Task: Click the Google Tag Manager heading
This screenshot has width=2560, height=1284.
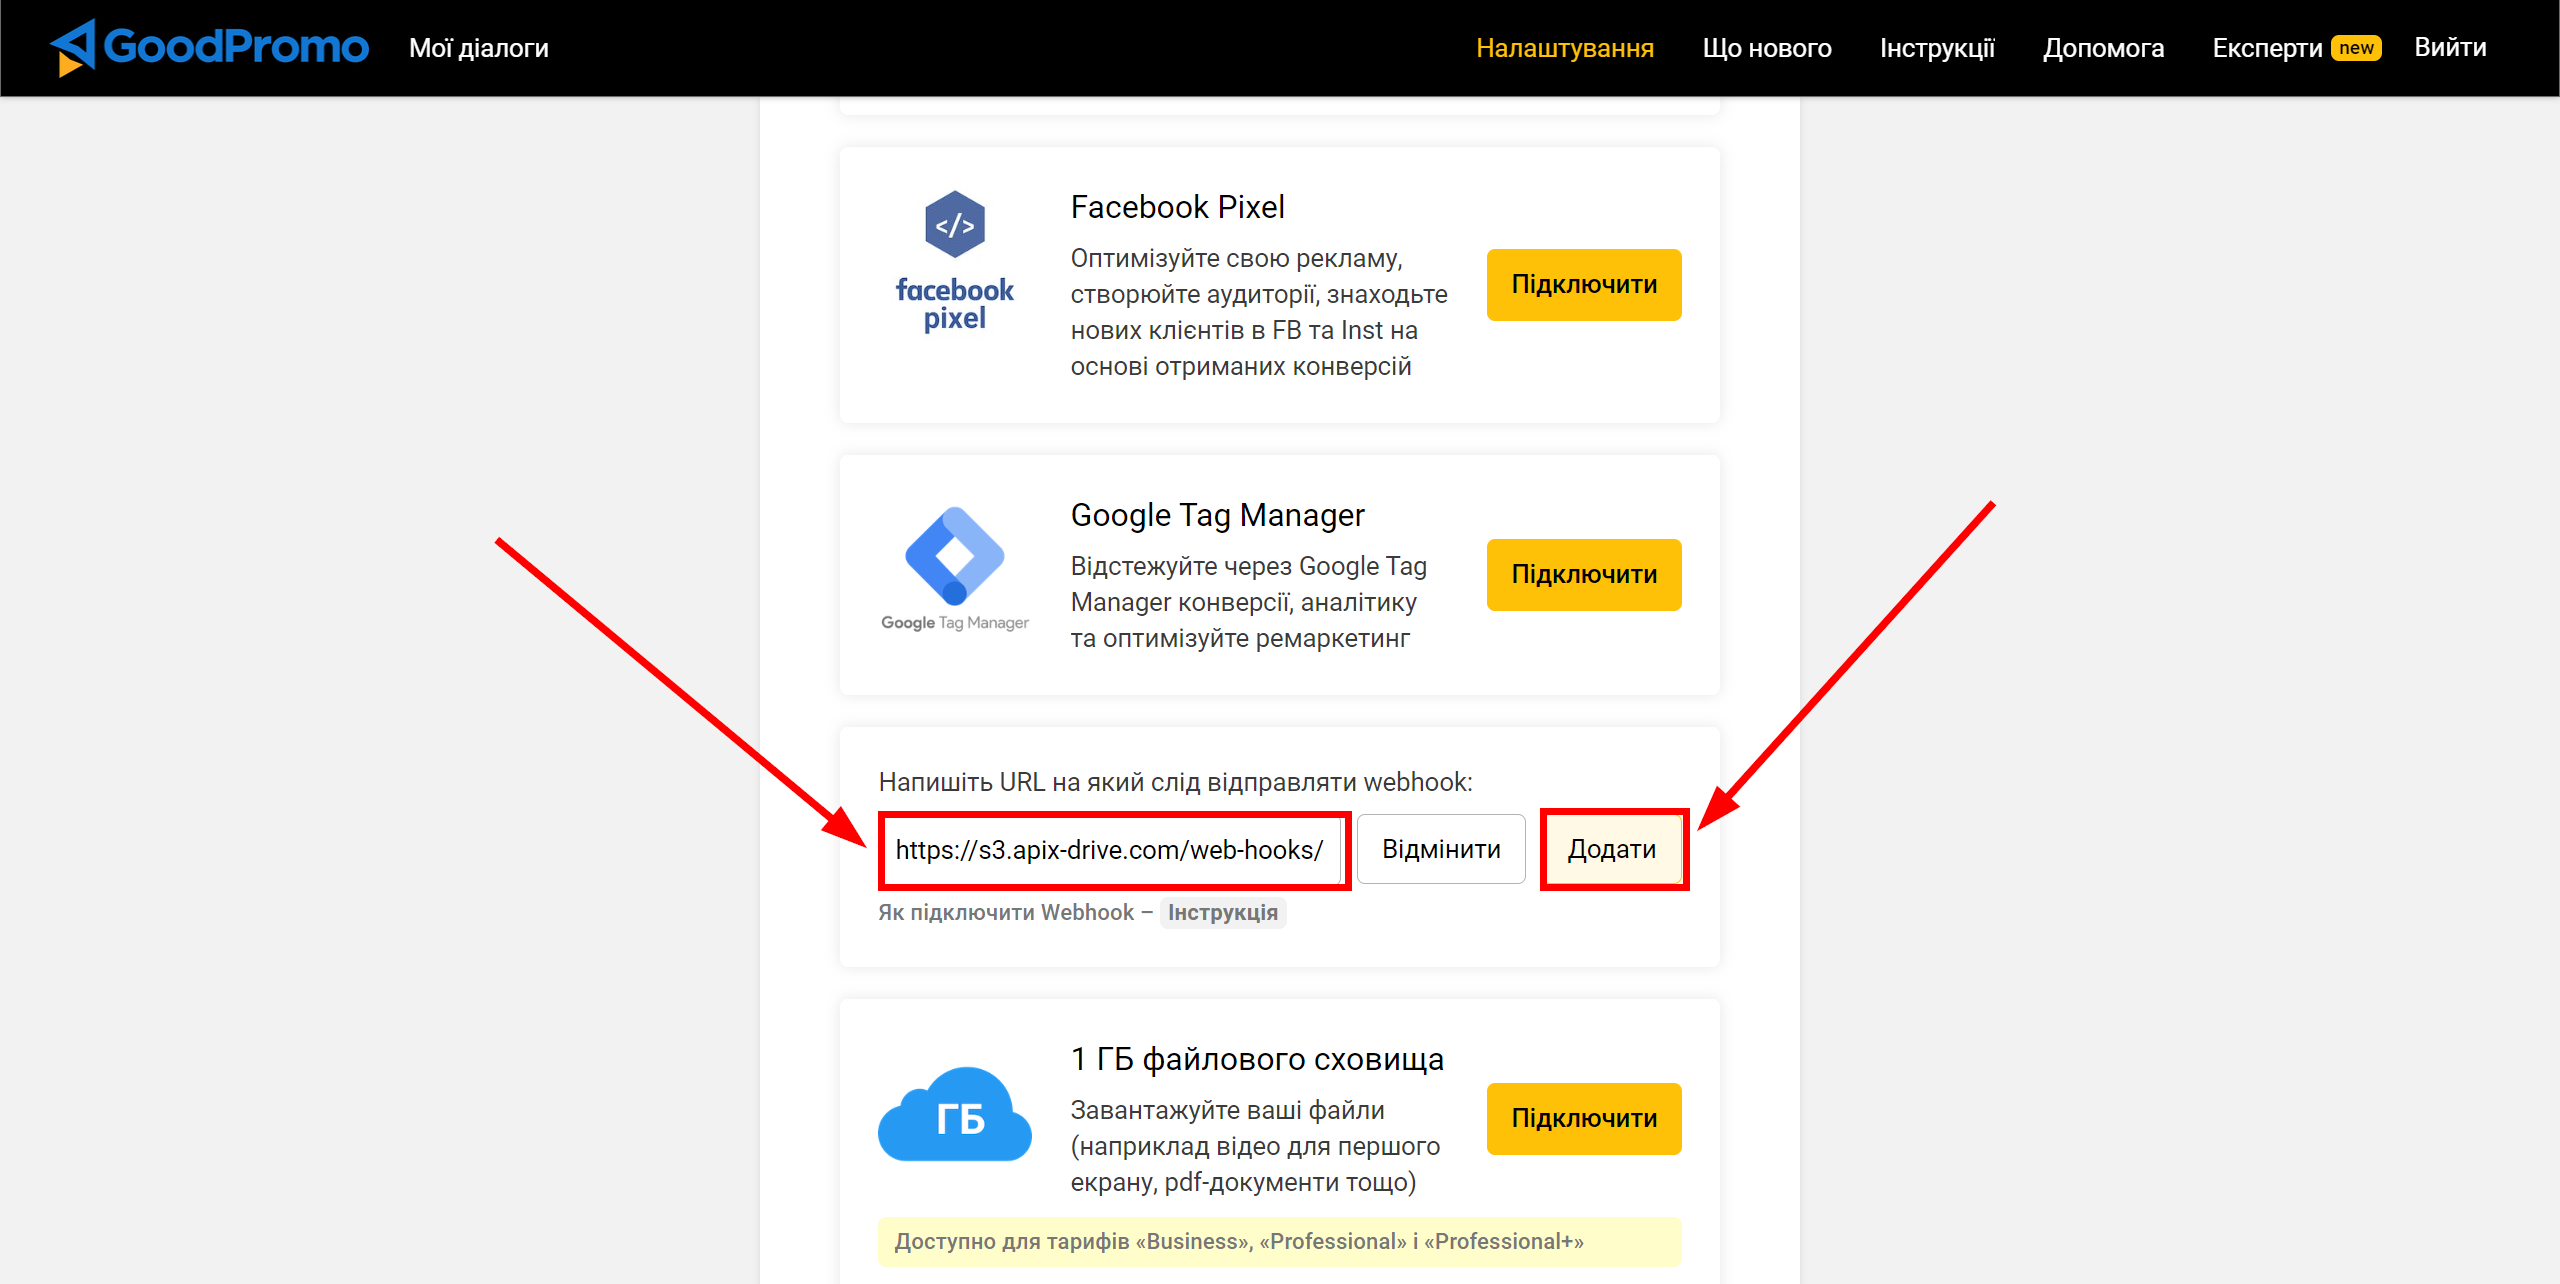Action: [1217, 515]
